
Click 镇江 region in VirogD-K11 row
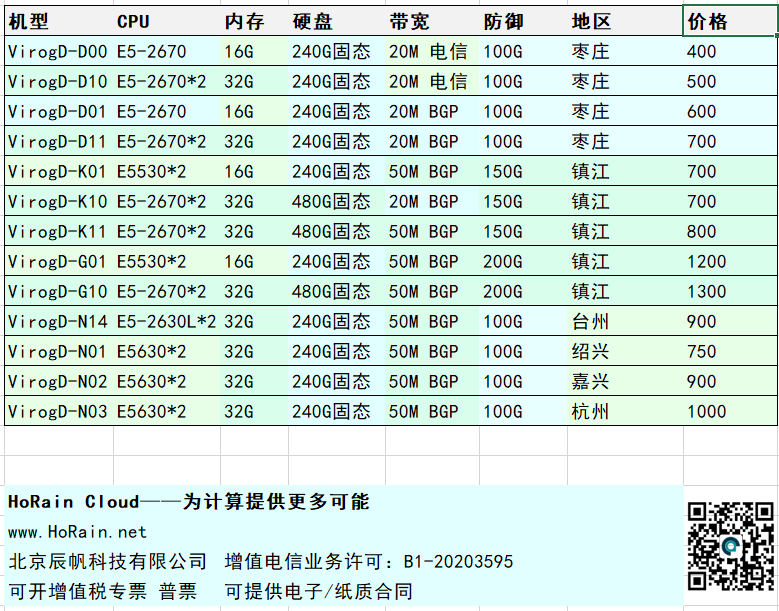pos(625,231)
